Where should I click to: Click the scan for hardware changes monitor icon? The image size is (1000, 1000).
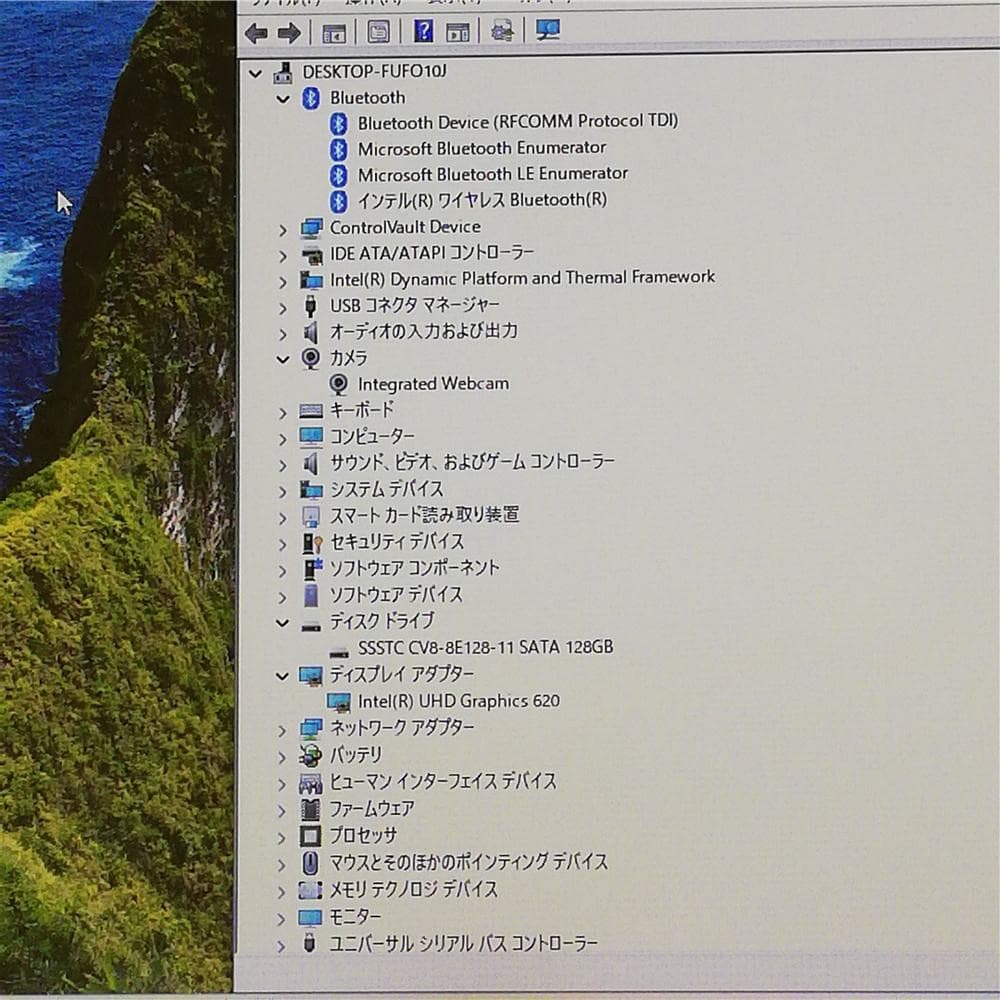(x=547, y=29)
